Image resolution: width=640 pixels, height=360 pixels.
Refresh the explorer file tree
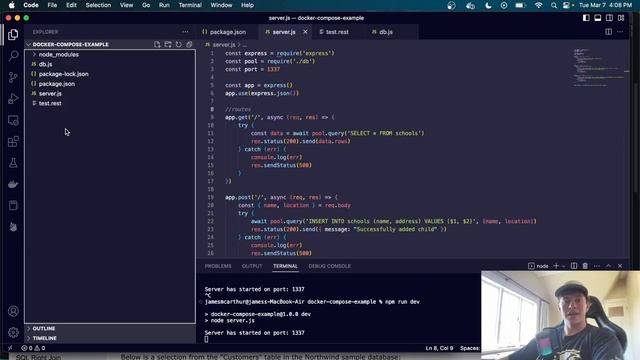(178, 44)
